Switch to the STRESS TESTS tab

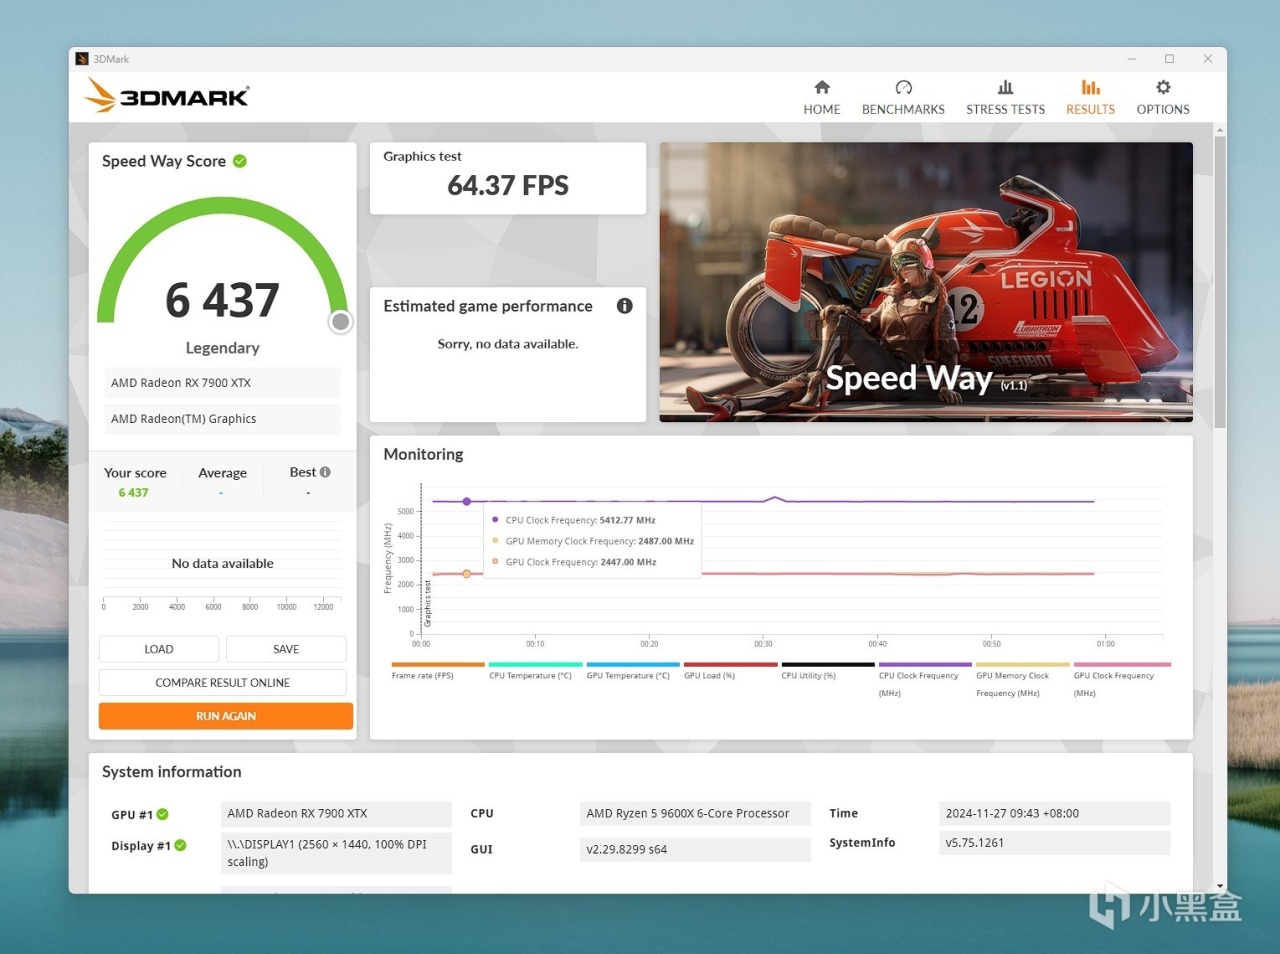(1005, 97)
